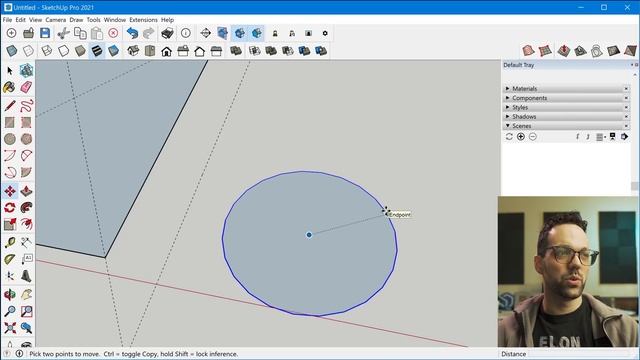Select the Text label tool
Image resolution: width=640 pixels, height=360 pixels.
pyautogui.click(x=27, y=259)
